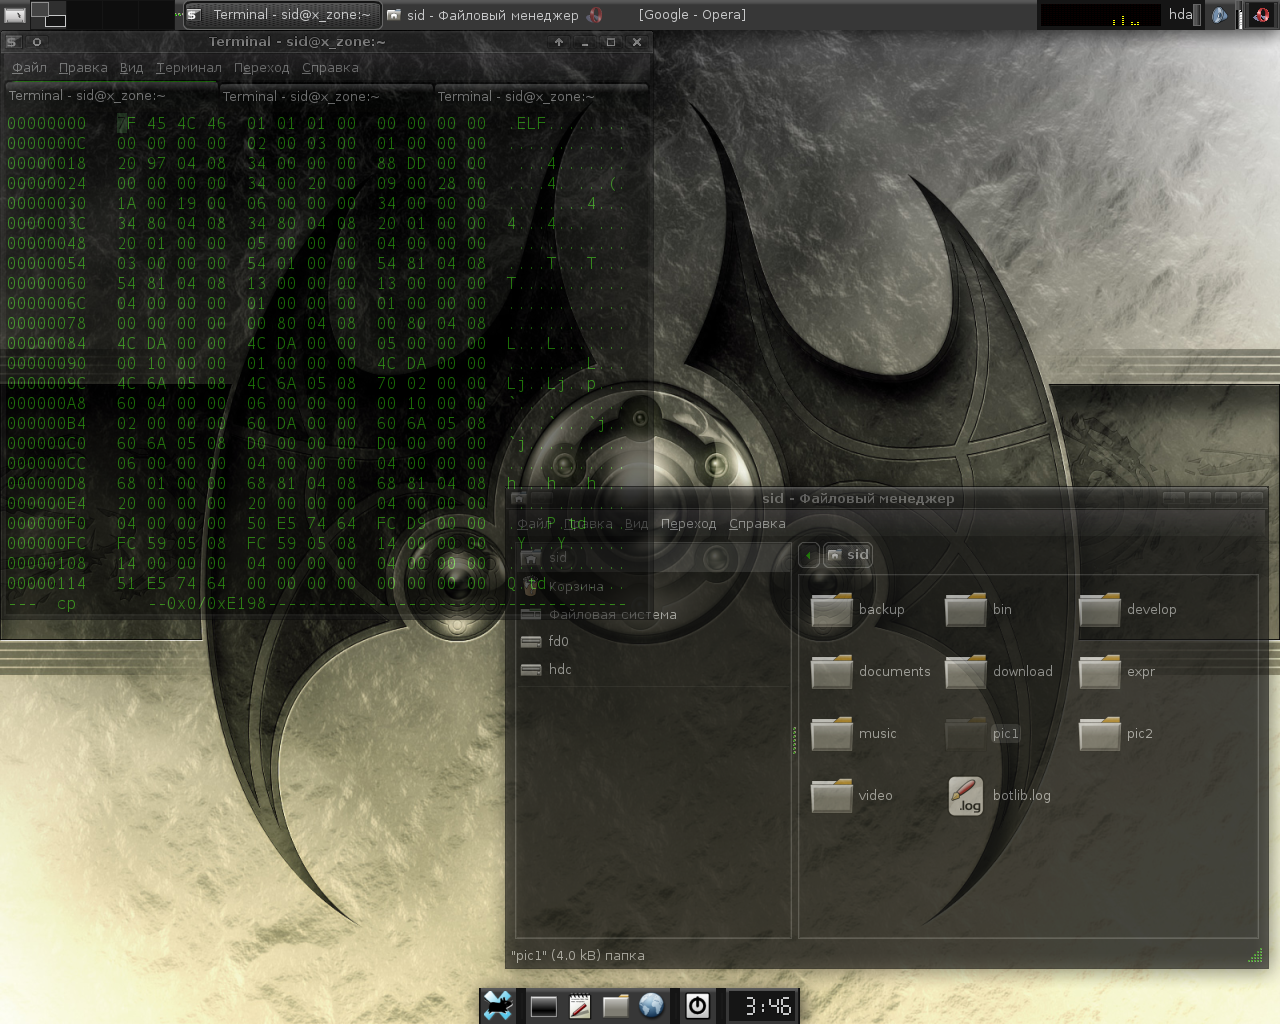This screenshot has width=1280, height=1024.
Task: Open the Файл menu in the Terminal
Action: coord(29,68)
